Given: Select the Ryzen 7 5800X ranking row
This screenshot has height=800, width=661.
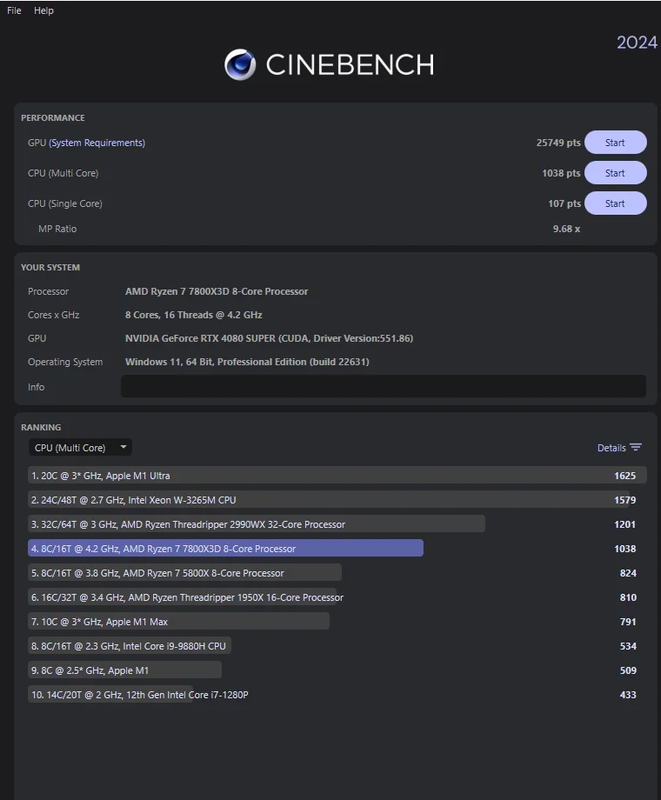Looking at the screenshot, I should [337, 573].
